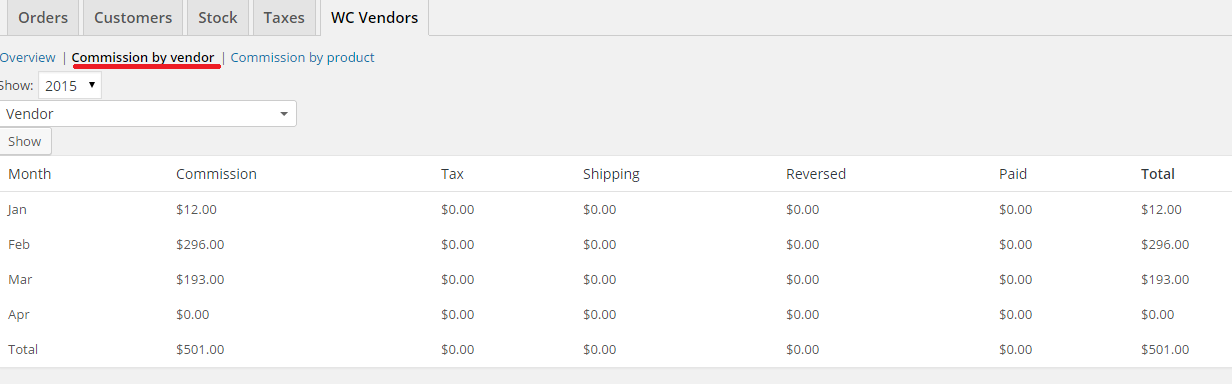Click the Commission column header
1232x384 pixels.
216,174
